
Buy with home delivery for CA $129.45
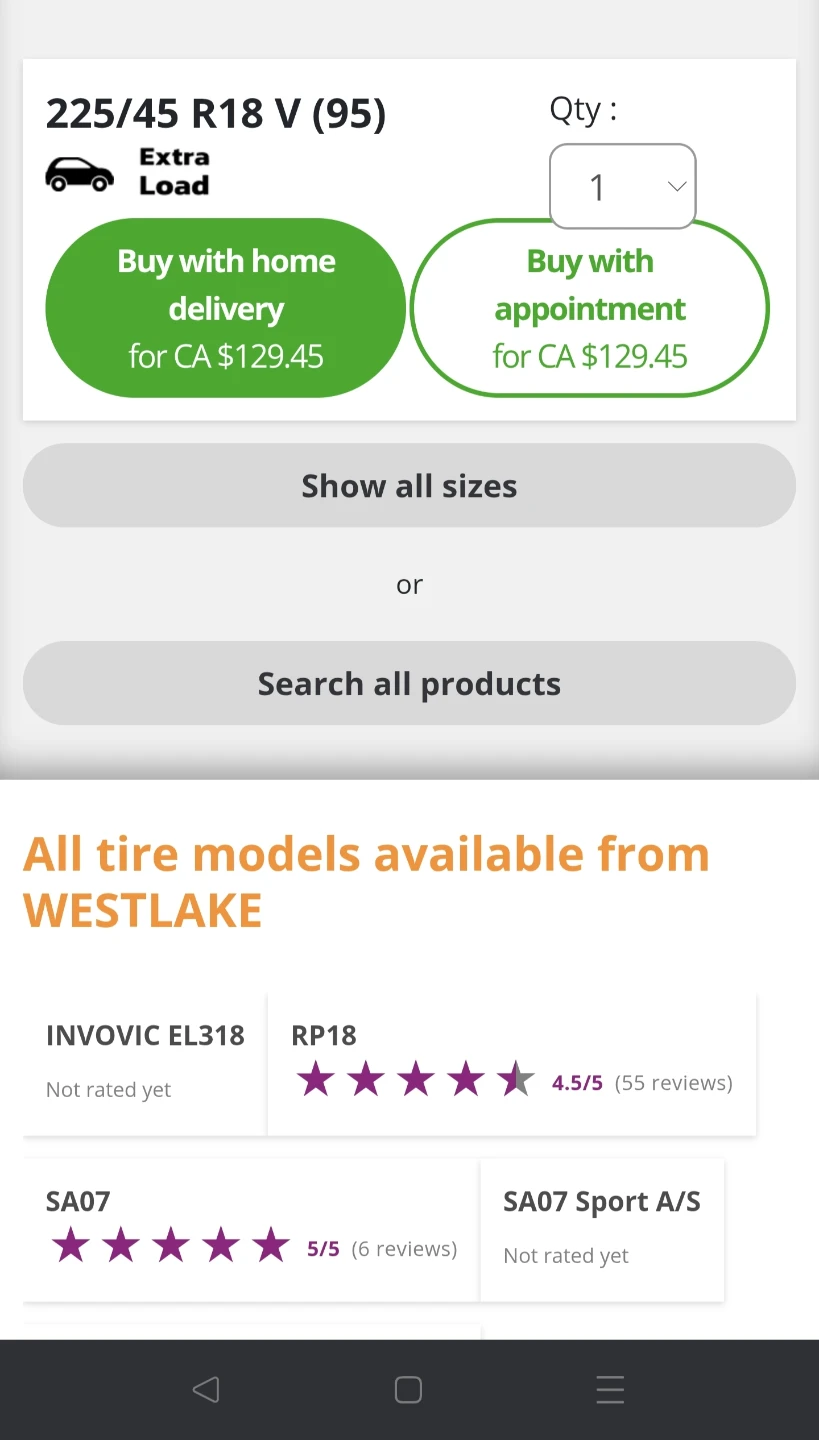(226, 308)
